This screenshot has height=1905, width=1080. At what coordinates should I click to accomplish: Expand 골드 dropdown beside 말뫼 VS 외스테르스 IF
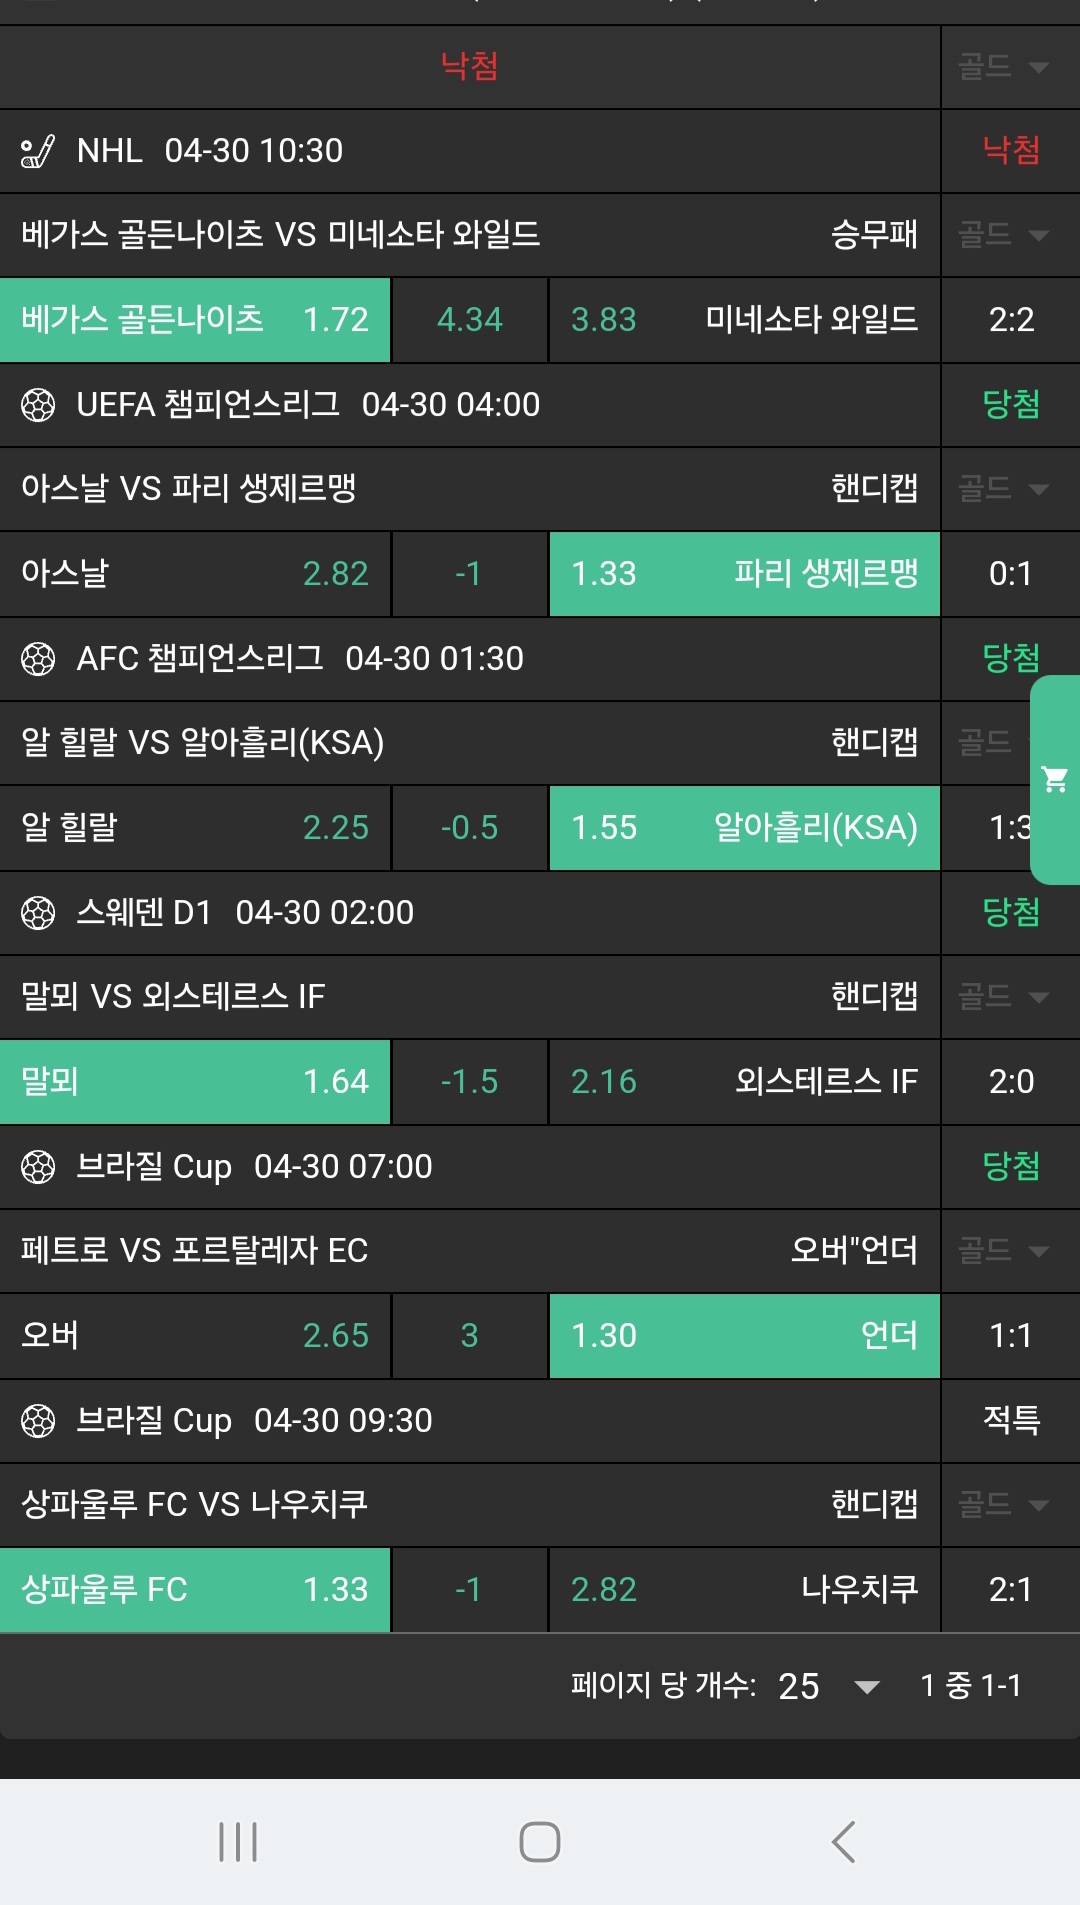point(1004,997)
